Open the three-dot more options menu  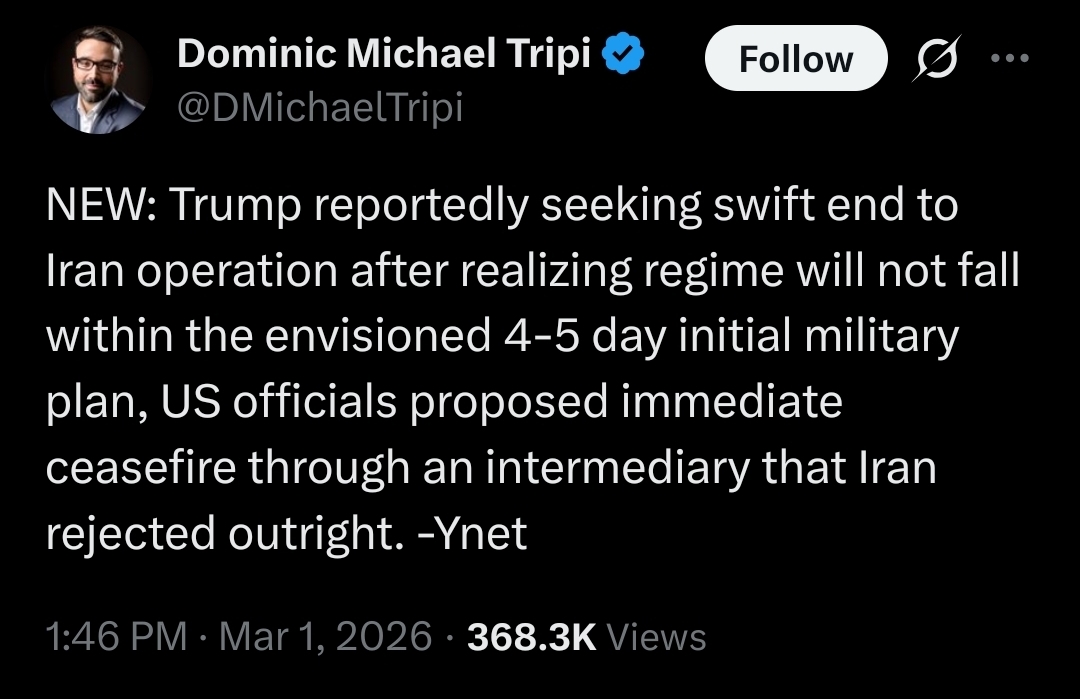[x=1008, y=57]
